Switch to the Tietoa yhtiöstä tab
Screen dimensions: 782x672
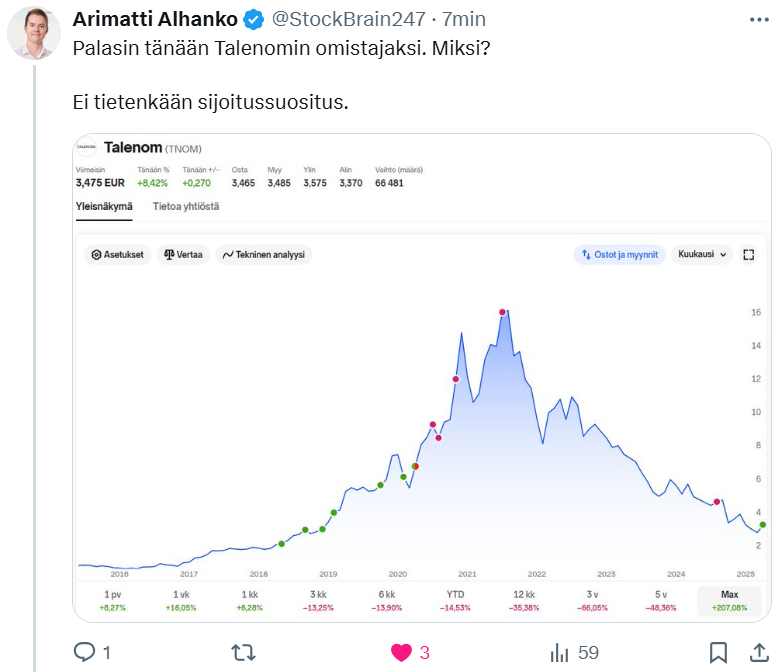point(186,207)
